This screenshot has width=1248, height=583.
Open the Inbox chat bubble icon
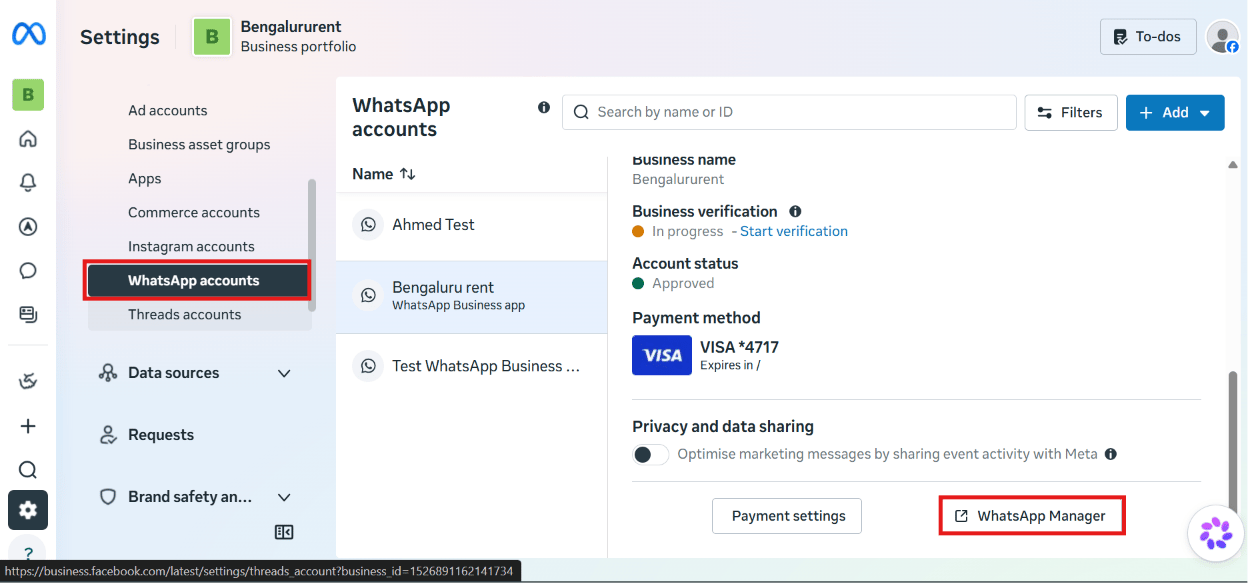point(28,270)
